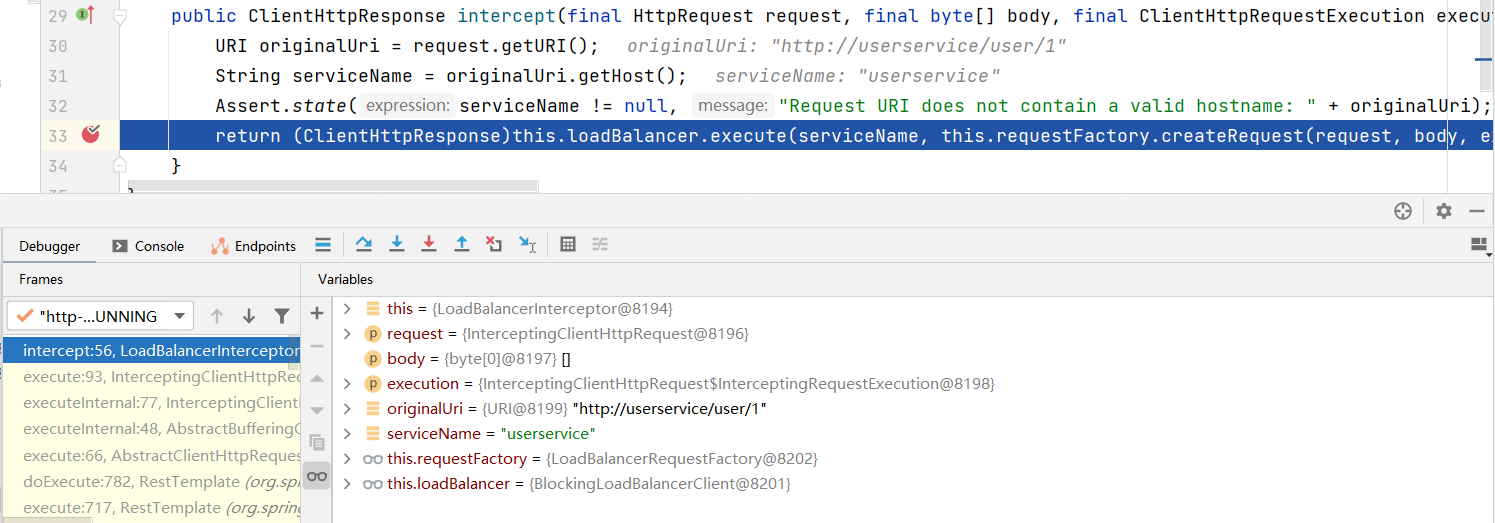The image size is (1495, 523).
Task: Click Variables panel header
Action: click(345, 279)
